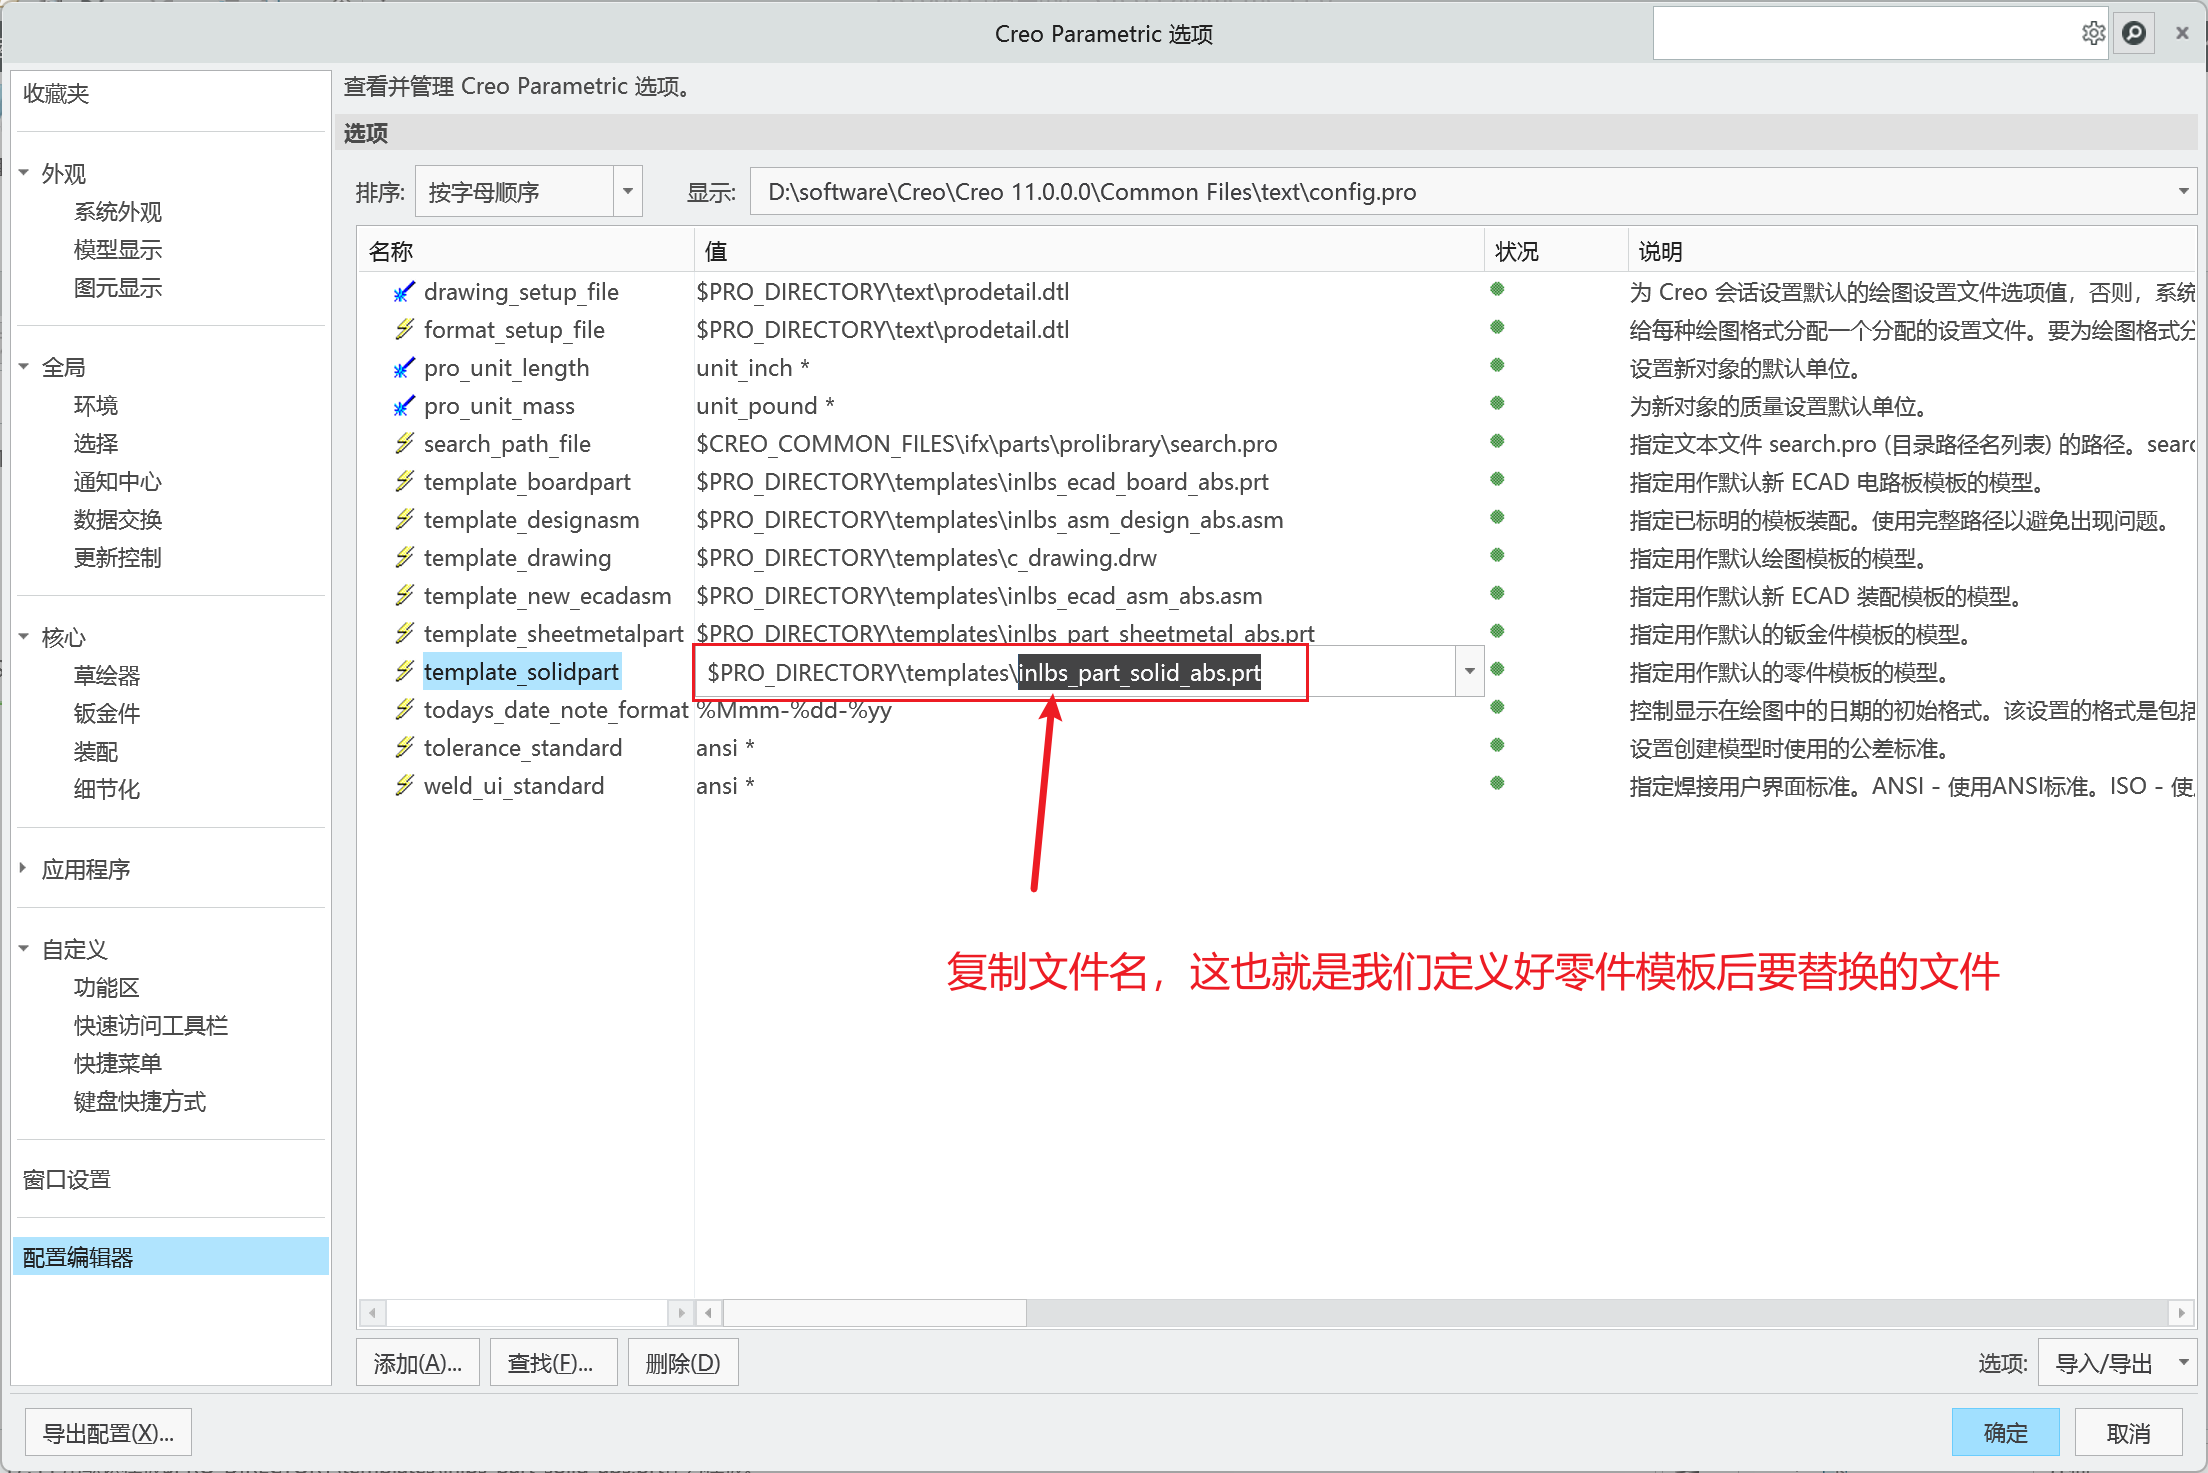Click the wand icon beside pro_unit_length
This screenshot has height=1473, width=2208.
point(404,368)
